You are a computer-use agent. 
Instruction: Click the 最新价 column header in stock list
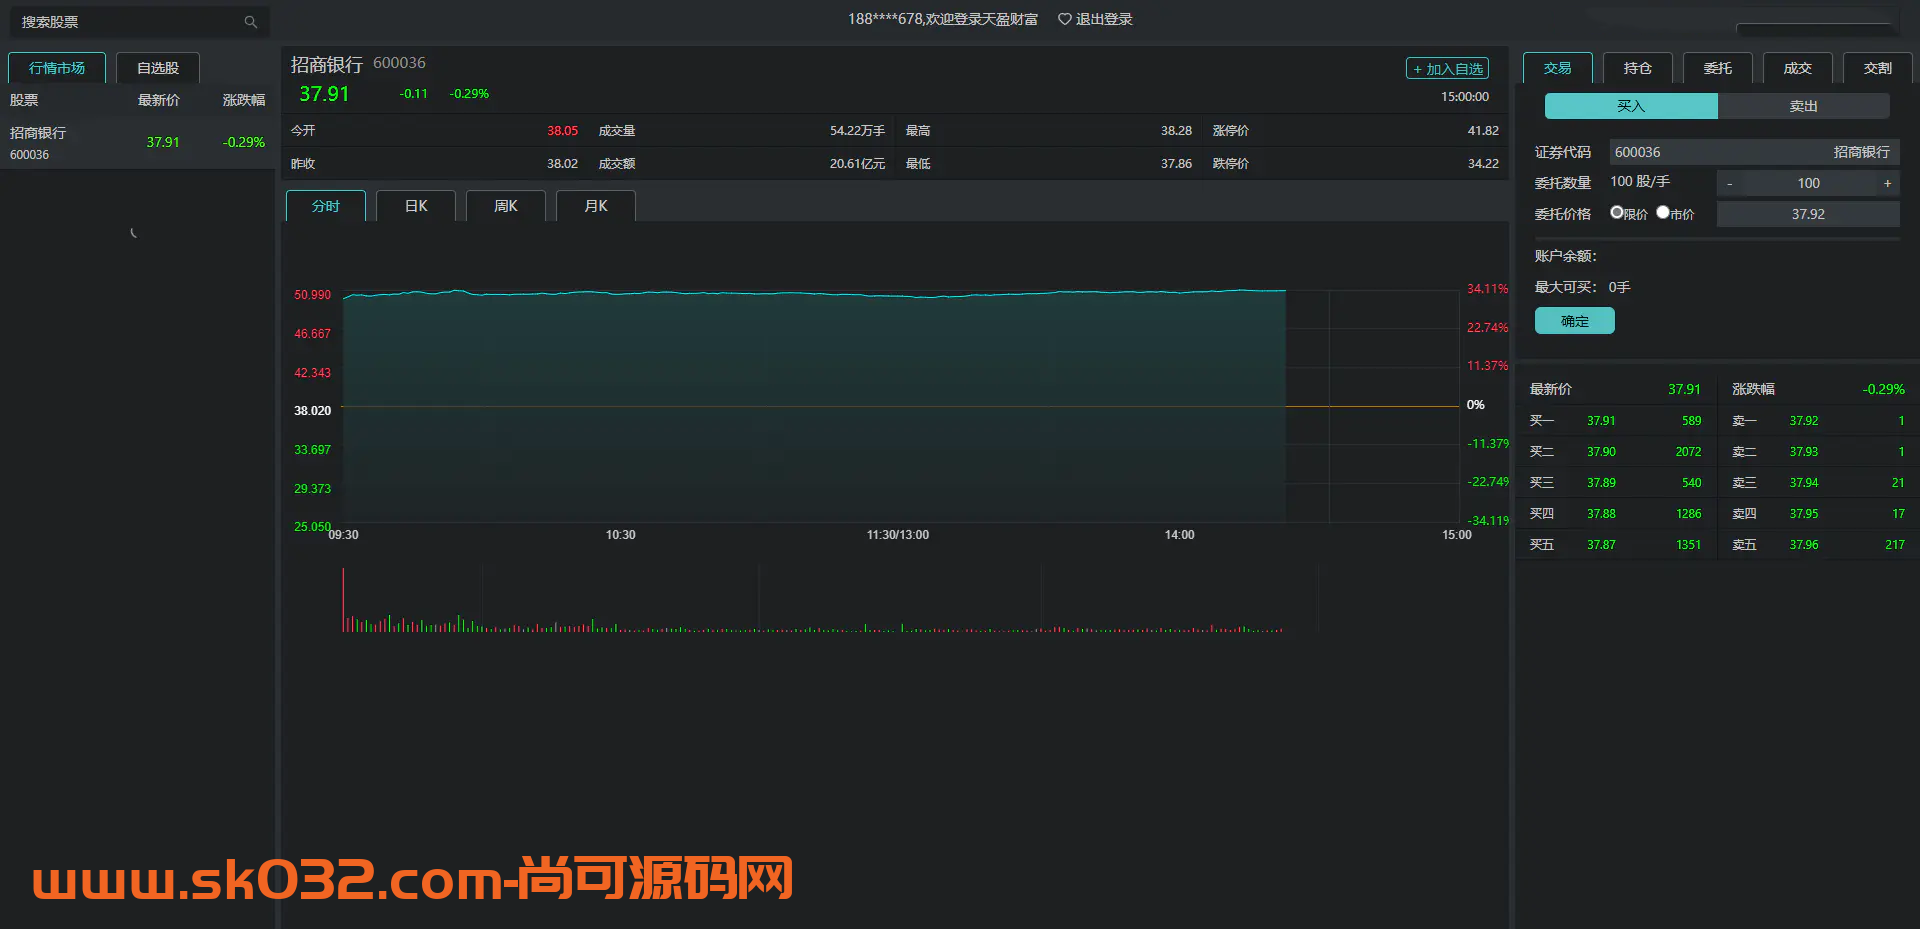click(159, 100)
